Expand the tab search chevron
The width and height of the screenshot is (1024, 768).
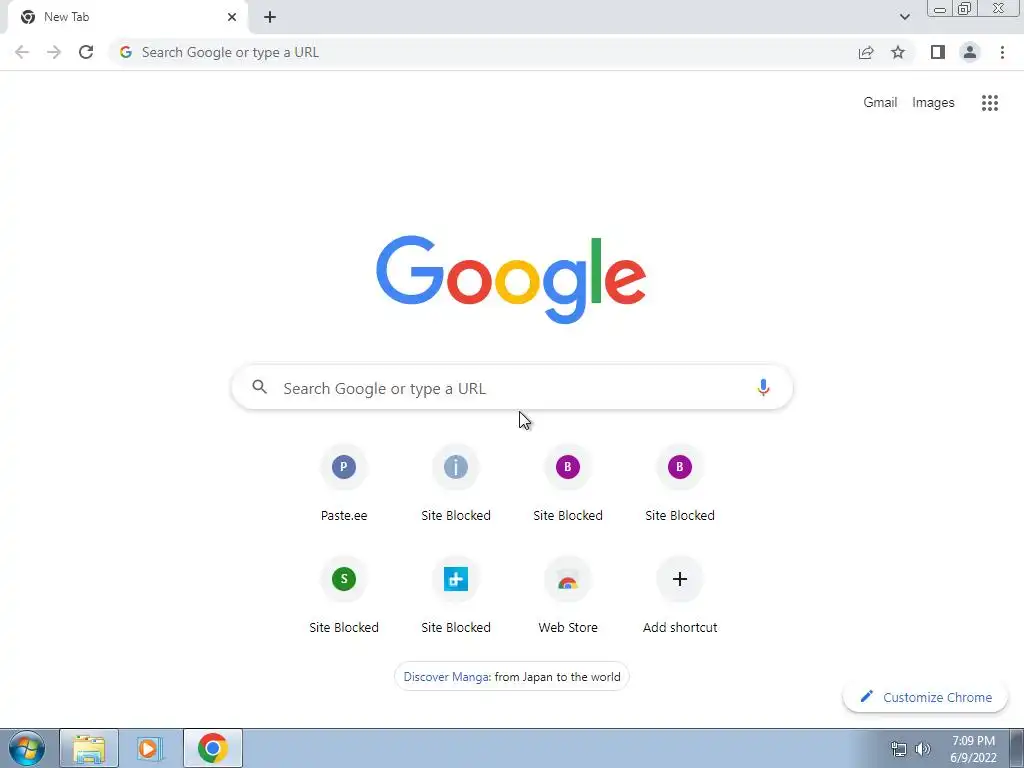click(x=904, y=17)
